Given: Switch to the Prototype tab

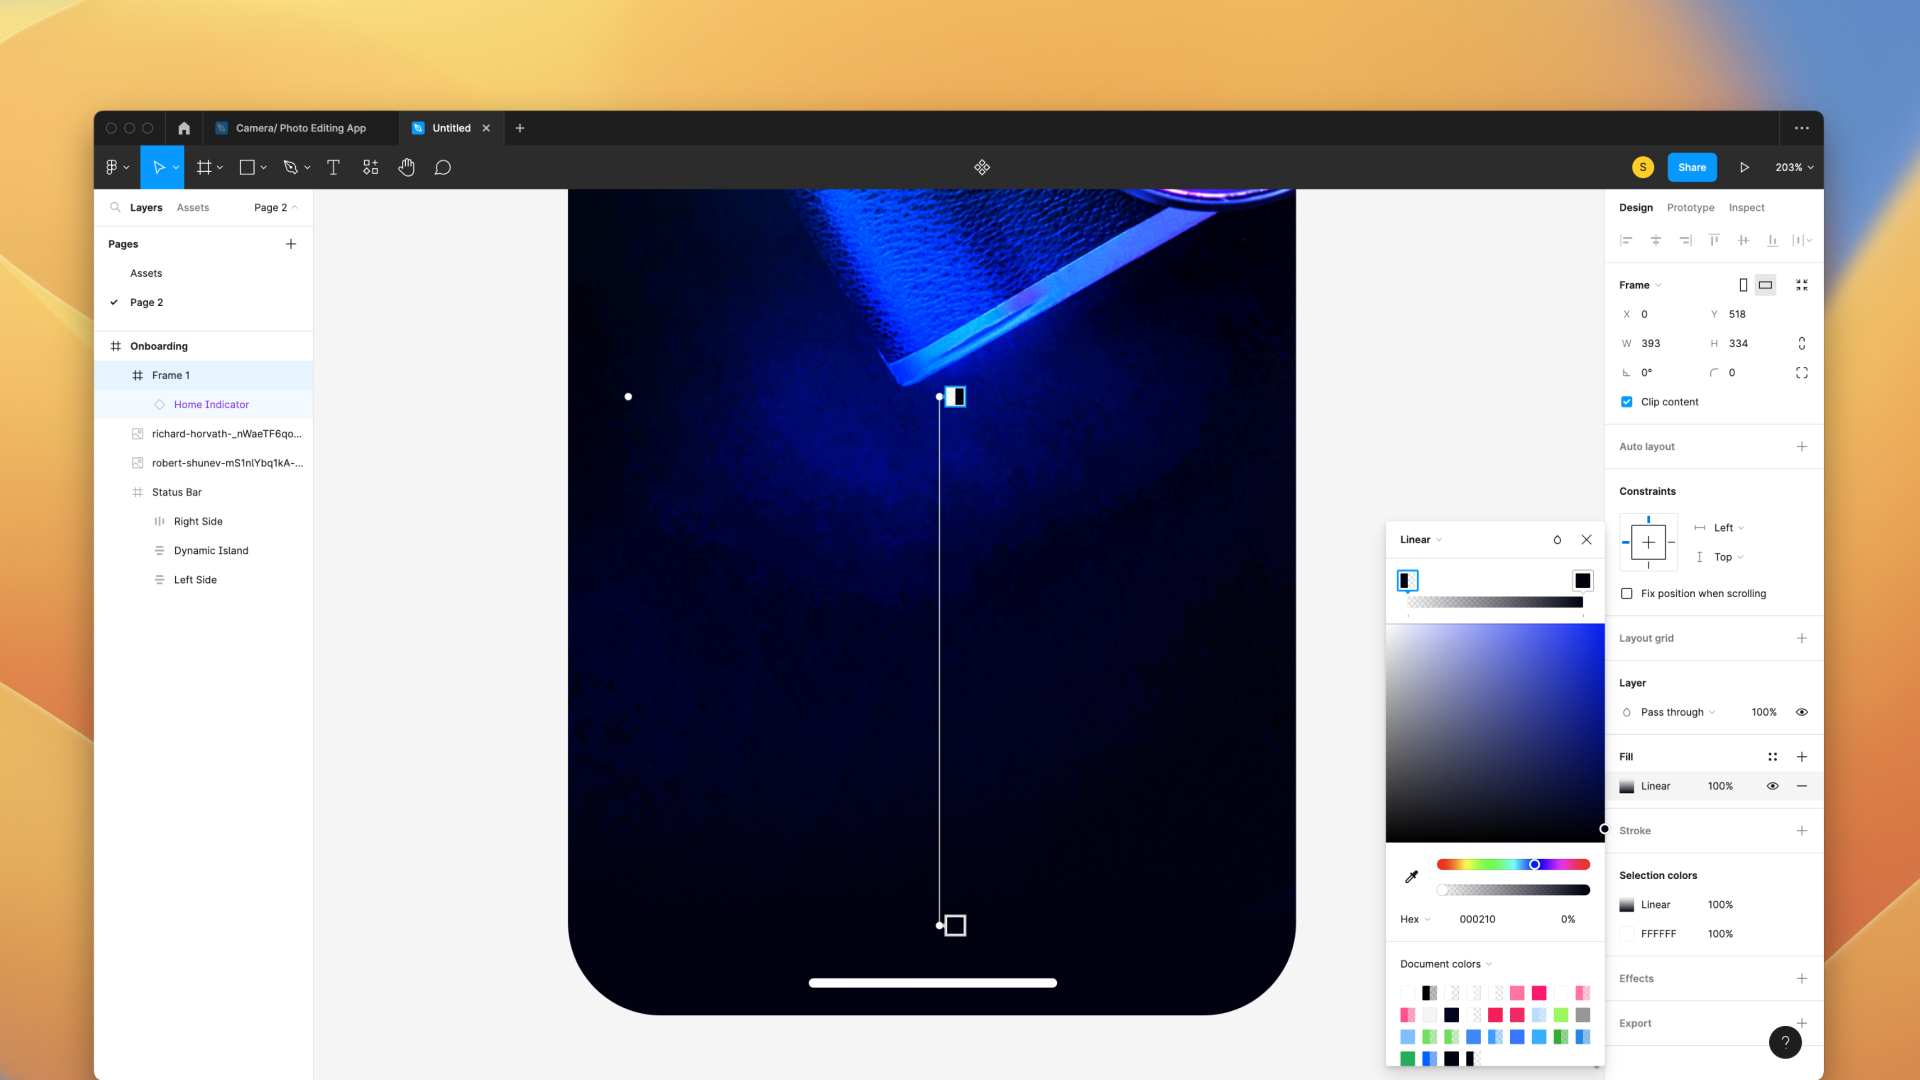Looking at the screenshot, I should pos(1690,208).
